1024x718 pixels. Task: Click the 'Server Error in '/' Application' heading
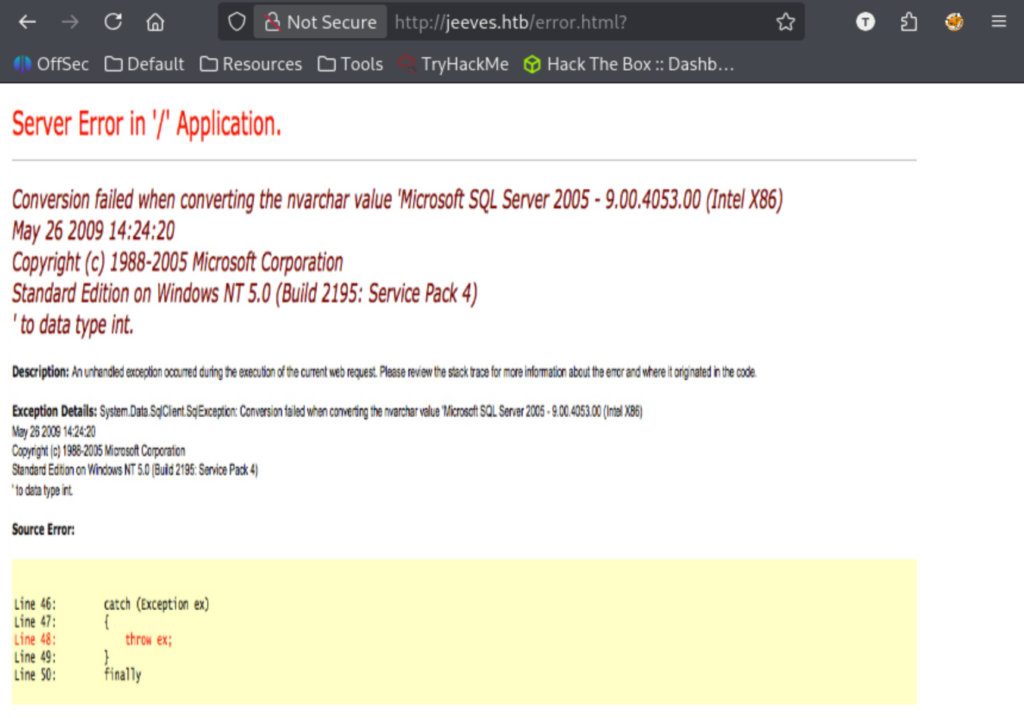146,125
